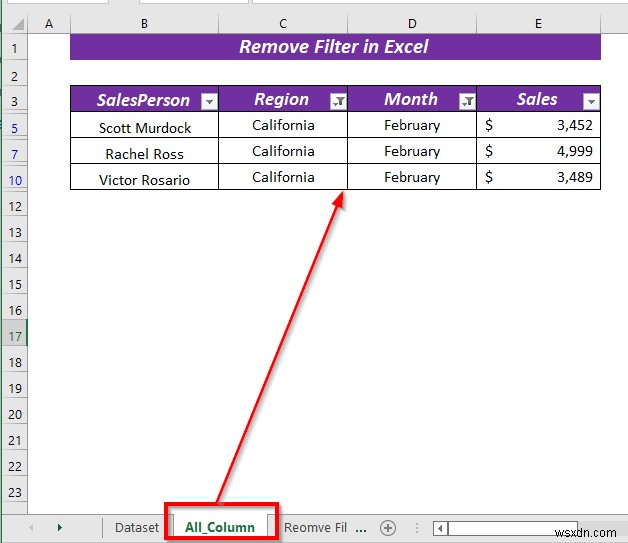The width and height of the screenshot is (628, 543).
Task: Click the Month header cell text
Action: click(411, 99)
